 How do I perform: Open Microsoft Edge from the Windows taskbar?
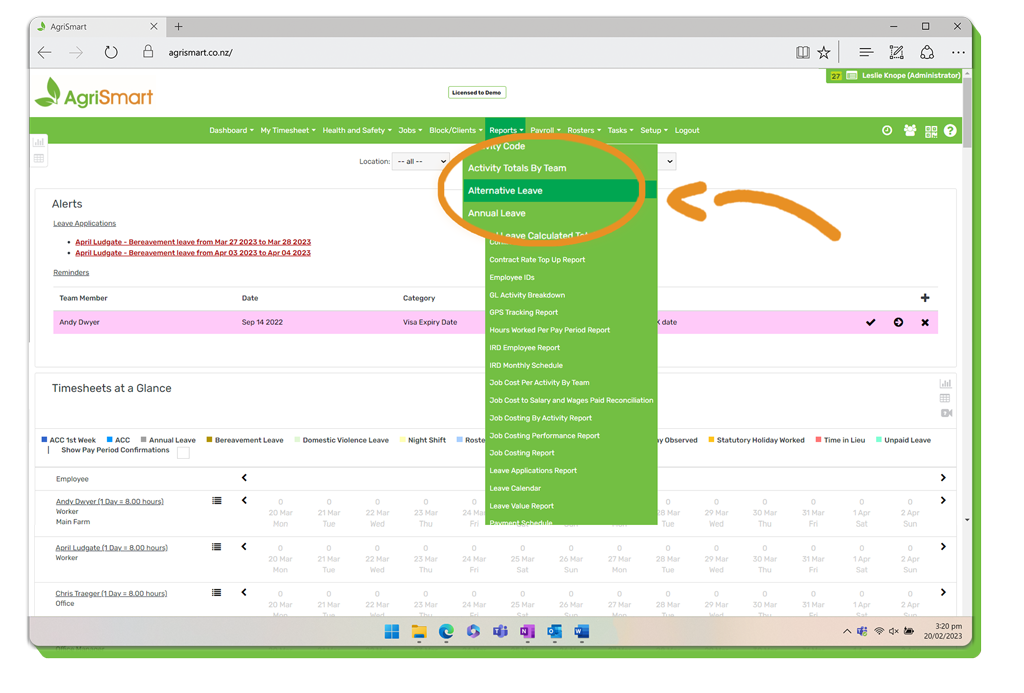446,632
